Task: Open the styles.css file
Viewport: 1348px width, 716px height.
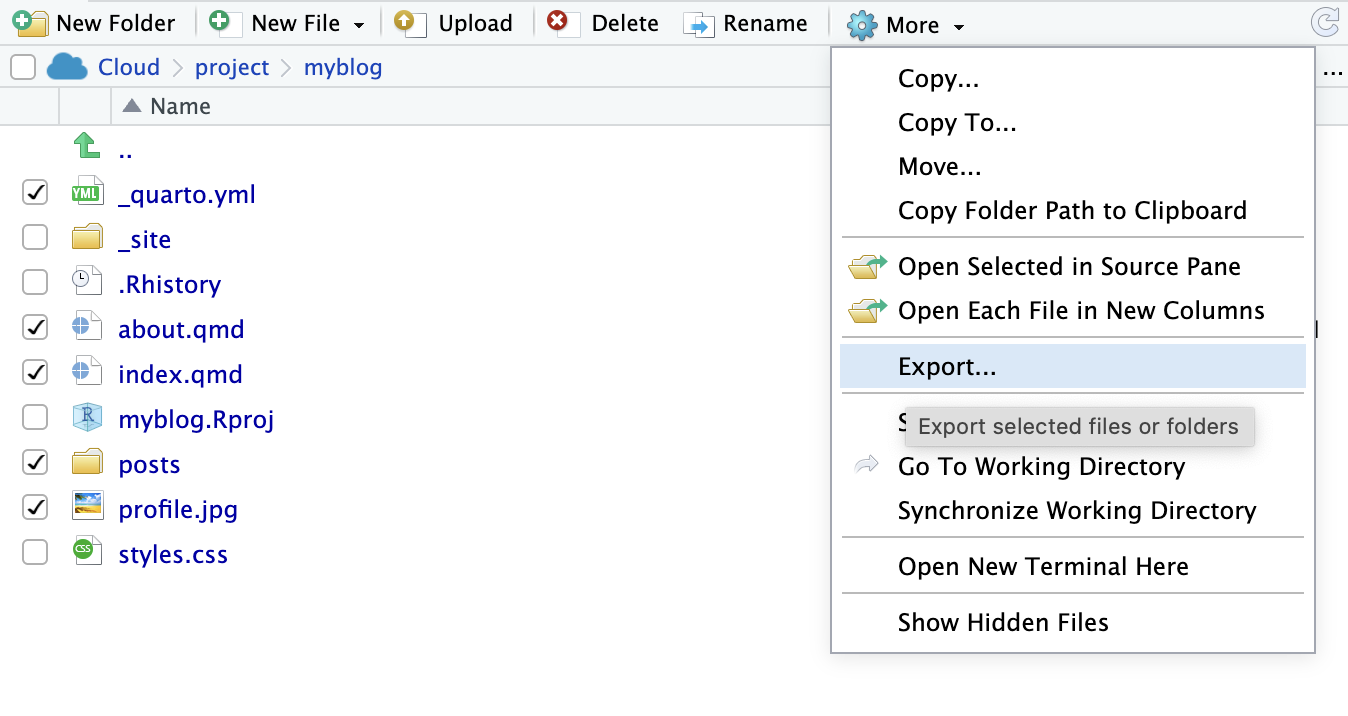Action: tap(173, 553)
